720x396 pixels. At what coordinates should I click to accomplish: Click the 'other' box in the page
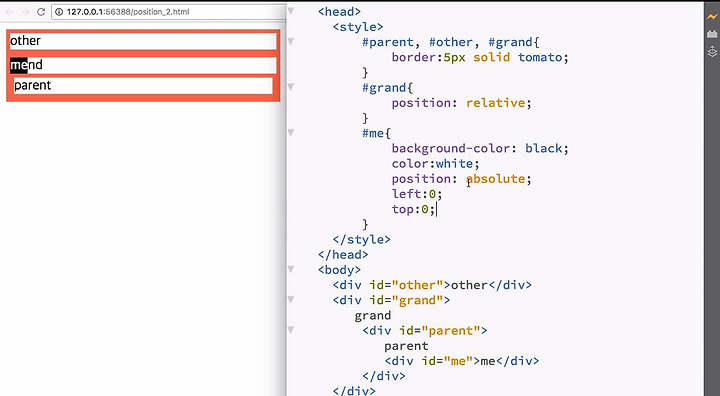(x=143, y=41)
